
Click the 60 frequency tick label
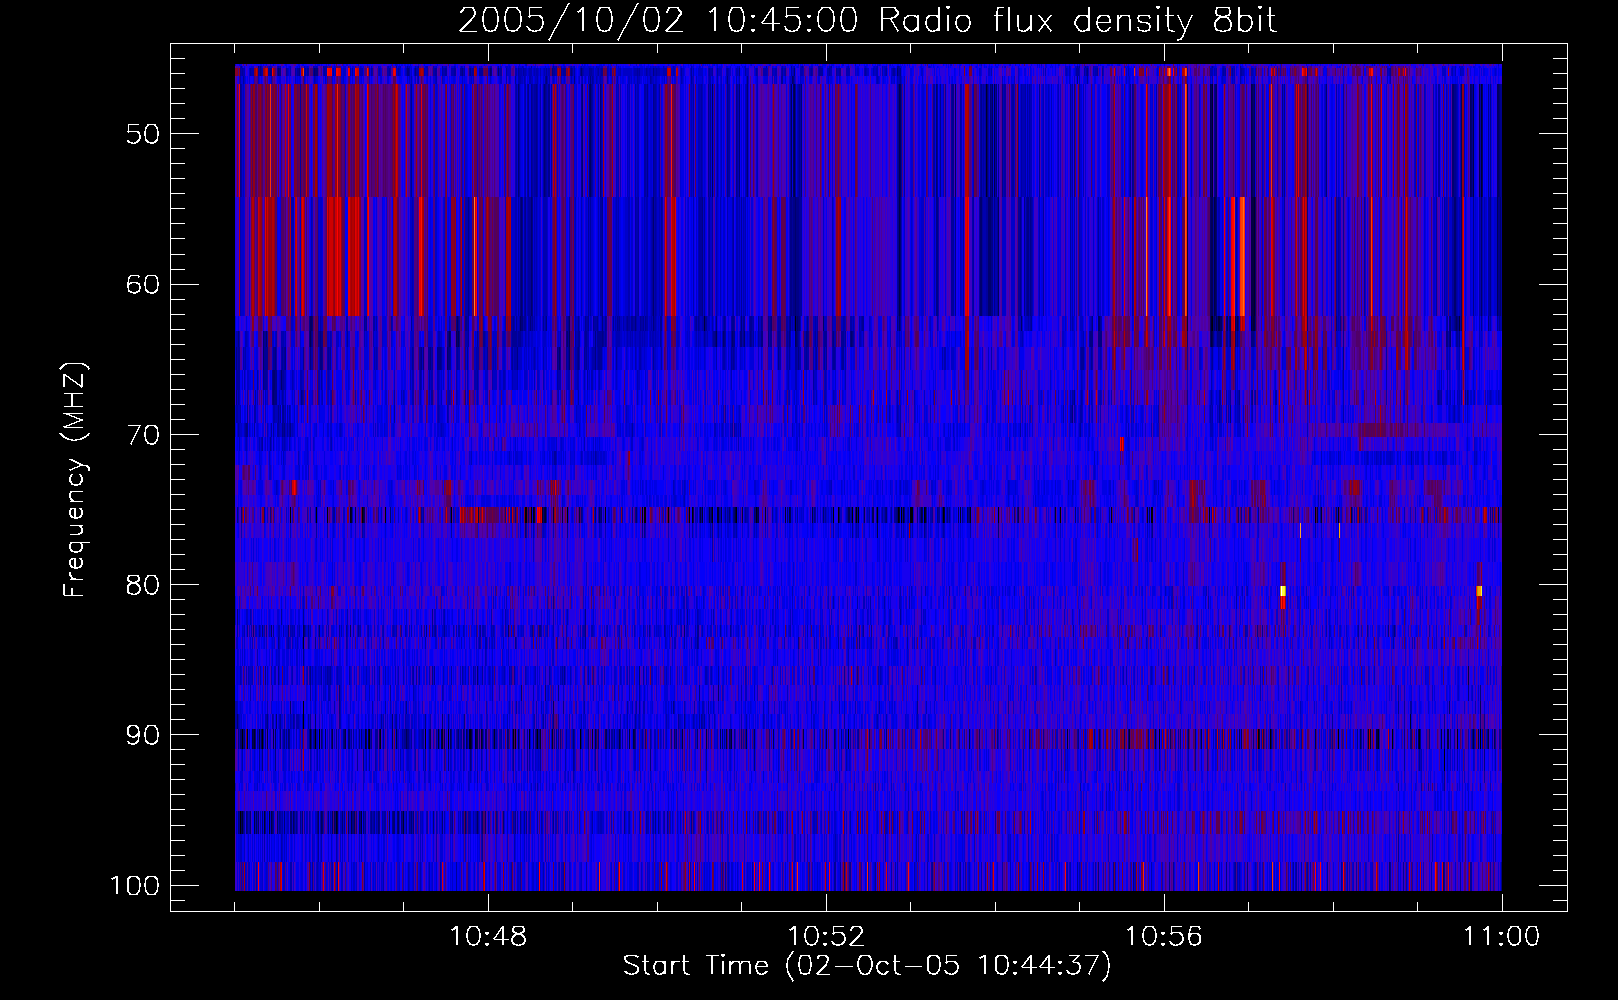tap(143, 284)
